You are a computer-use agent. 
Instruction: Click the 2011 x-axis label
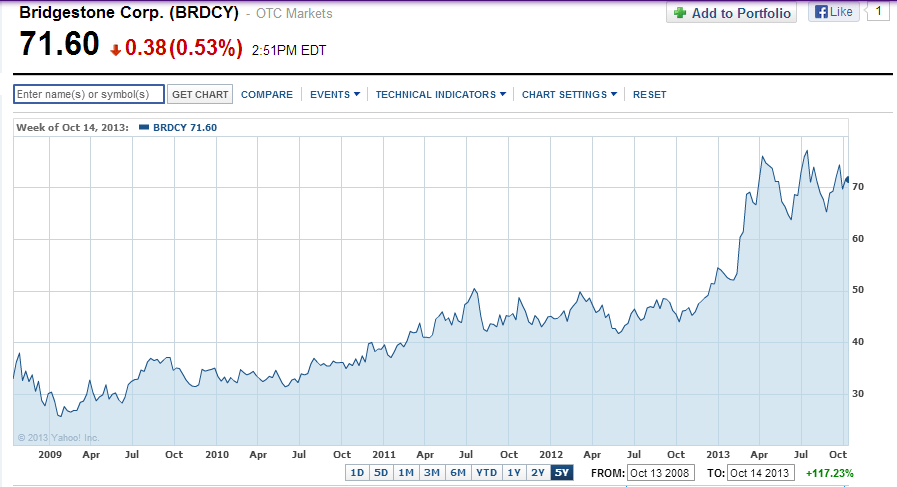coord(384,454)
